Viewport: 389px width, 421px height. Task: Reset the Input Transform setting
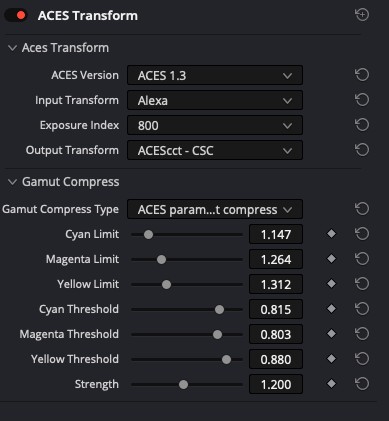pos(362,100)
